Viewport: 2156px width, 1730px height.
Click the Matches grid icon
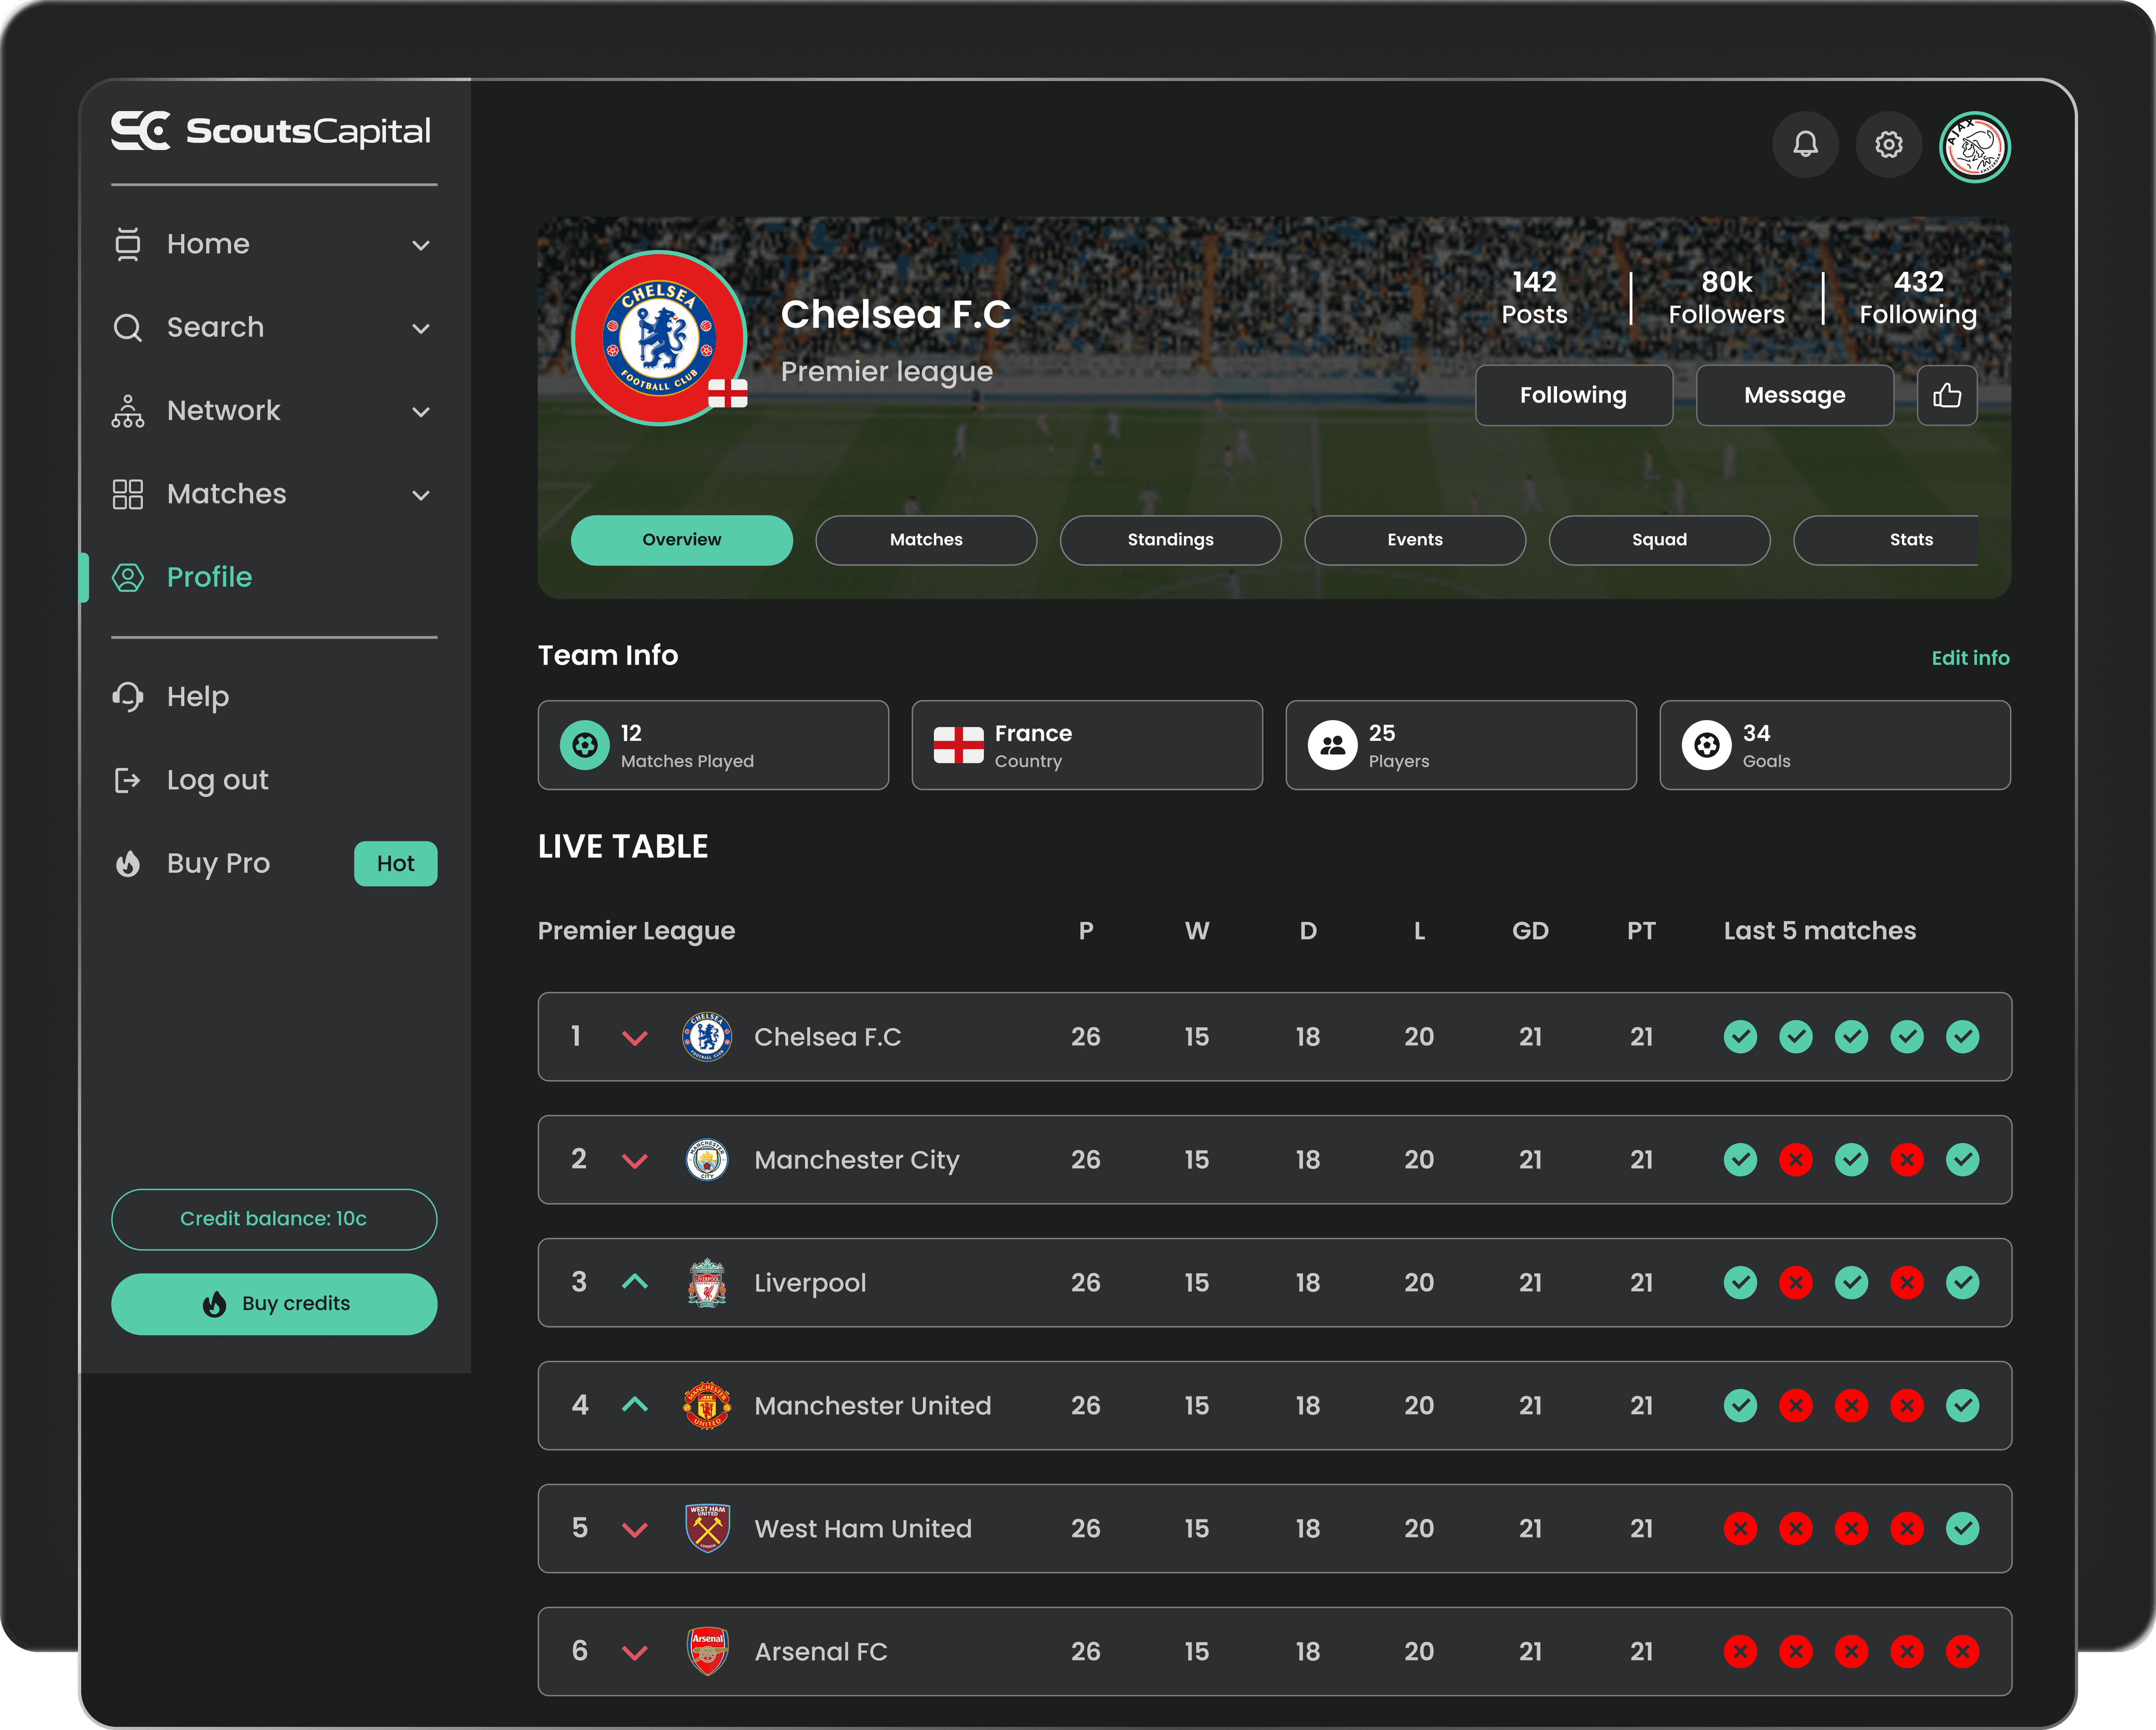128,494
